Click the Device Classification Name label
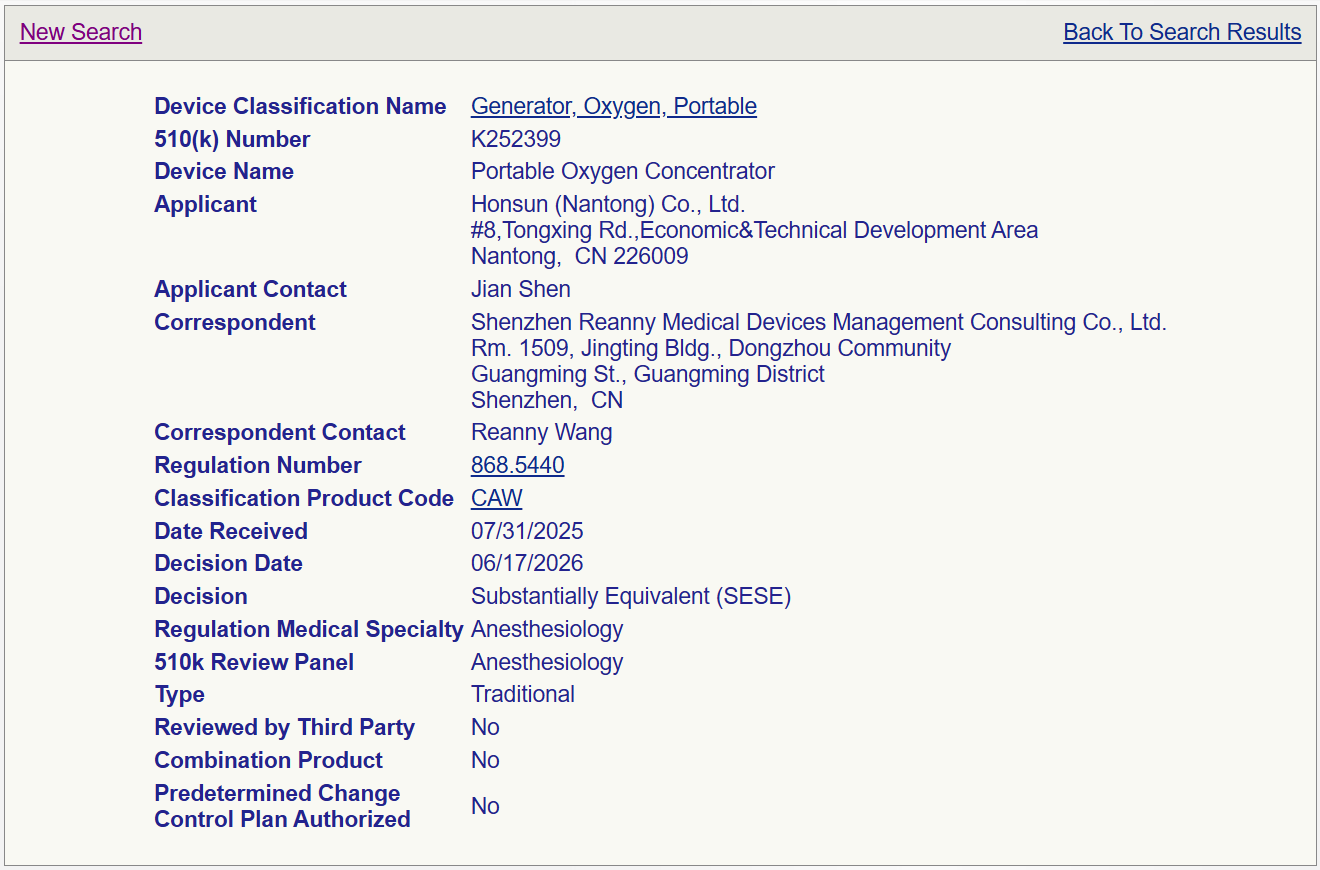Viewport: 1320px width, 870px height. pyautogui.click(x=300, y=106)
